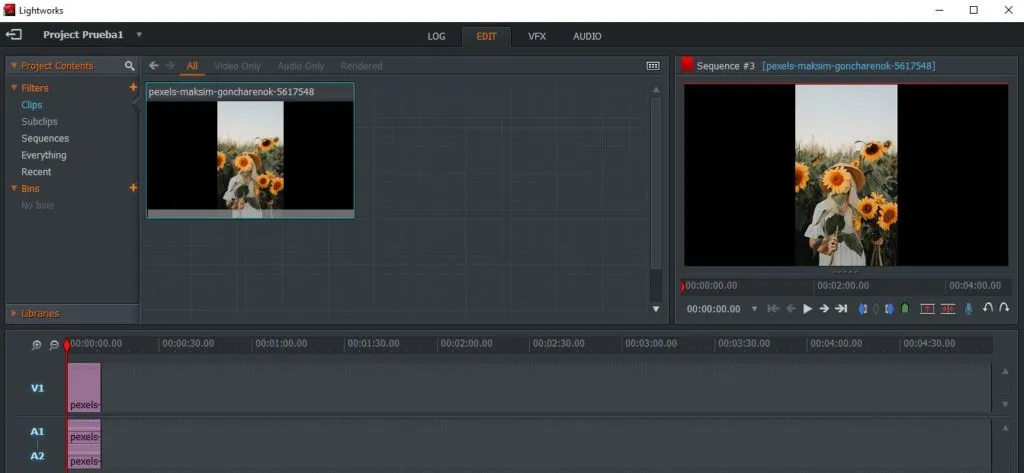Zoom in on the timeline
1024x473 pixels.
pyautogui.click(x=37, y=345)
